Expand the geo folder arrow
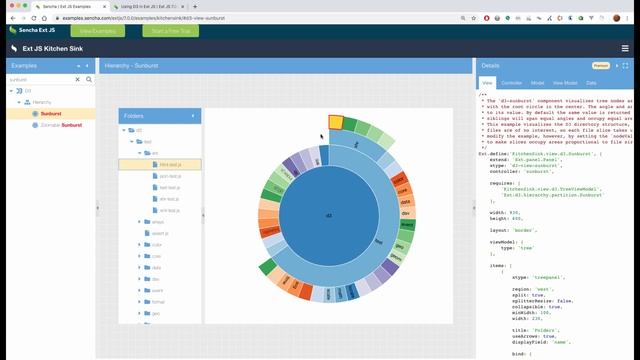640x360 pixels. click(x=140, y=313)
